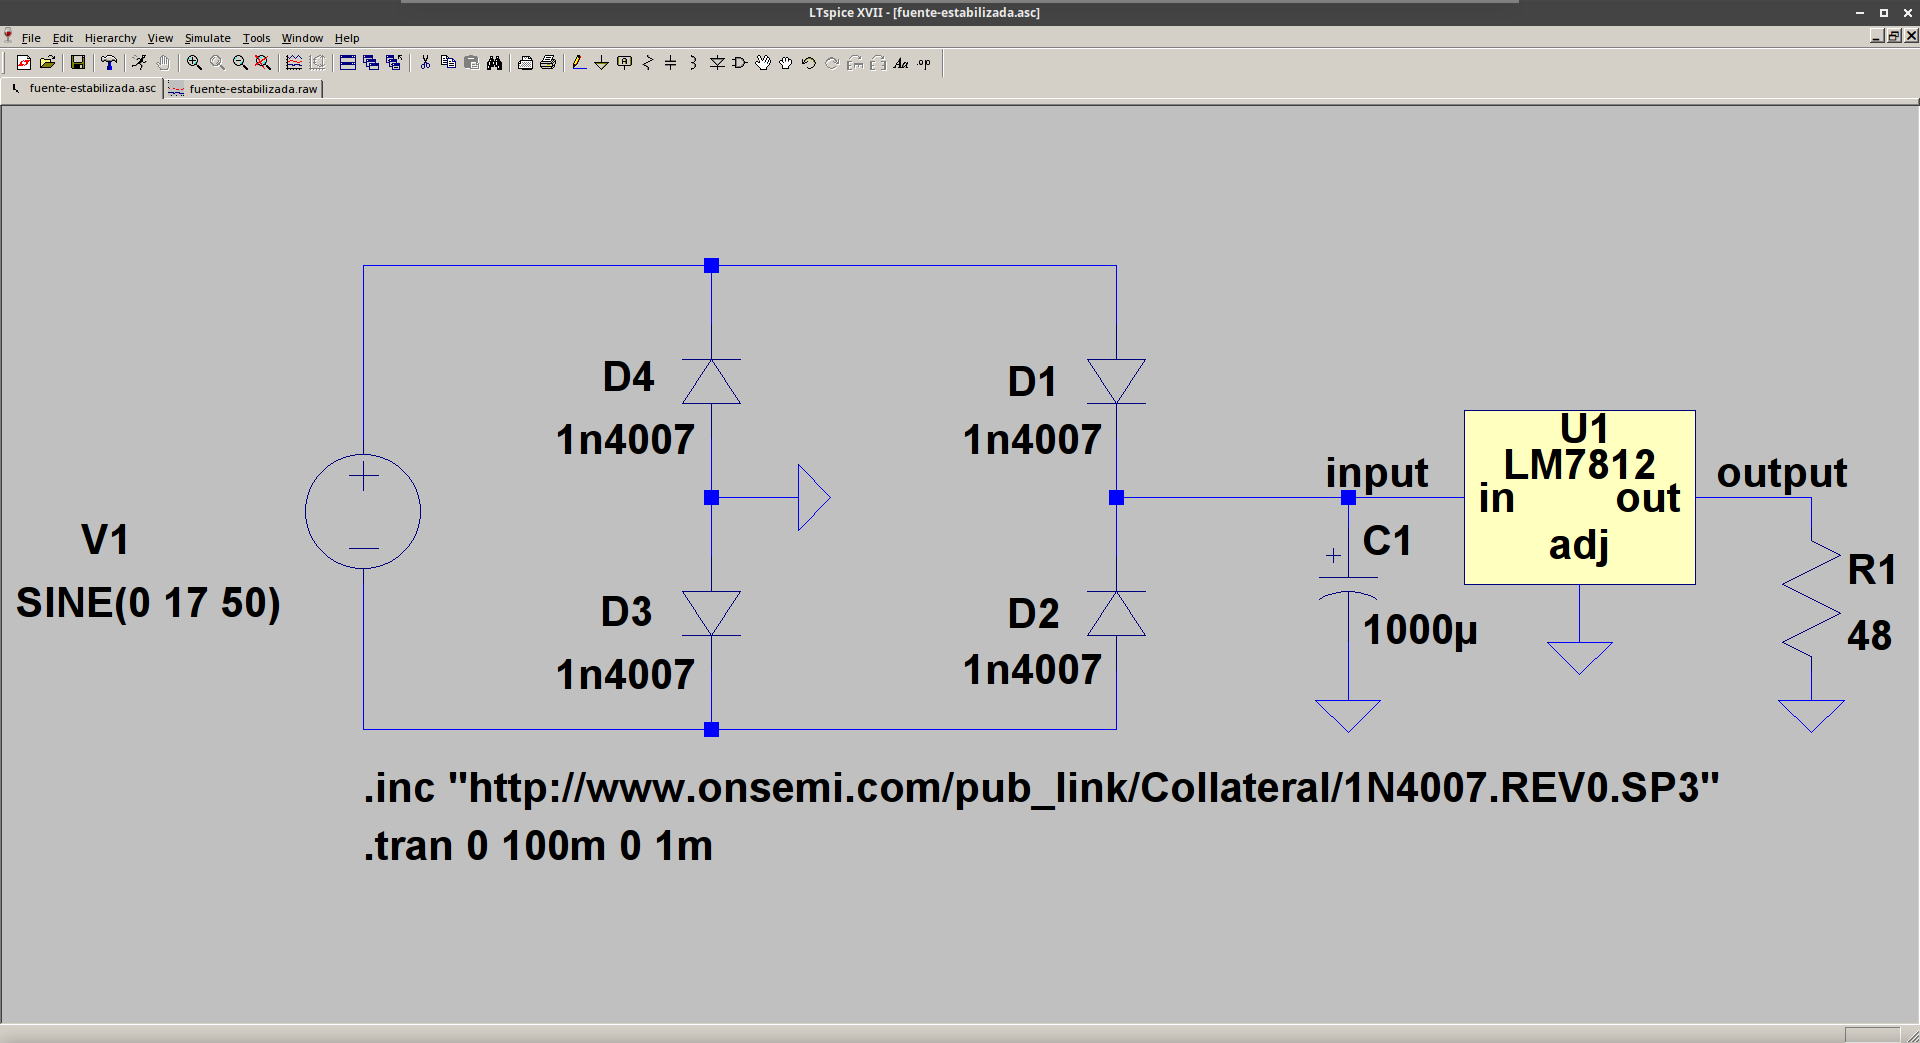Click the Label Net tool icon
The width and height of the screenshot is (1920, 1043).
(x=624, y=63)
